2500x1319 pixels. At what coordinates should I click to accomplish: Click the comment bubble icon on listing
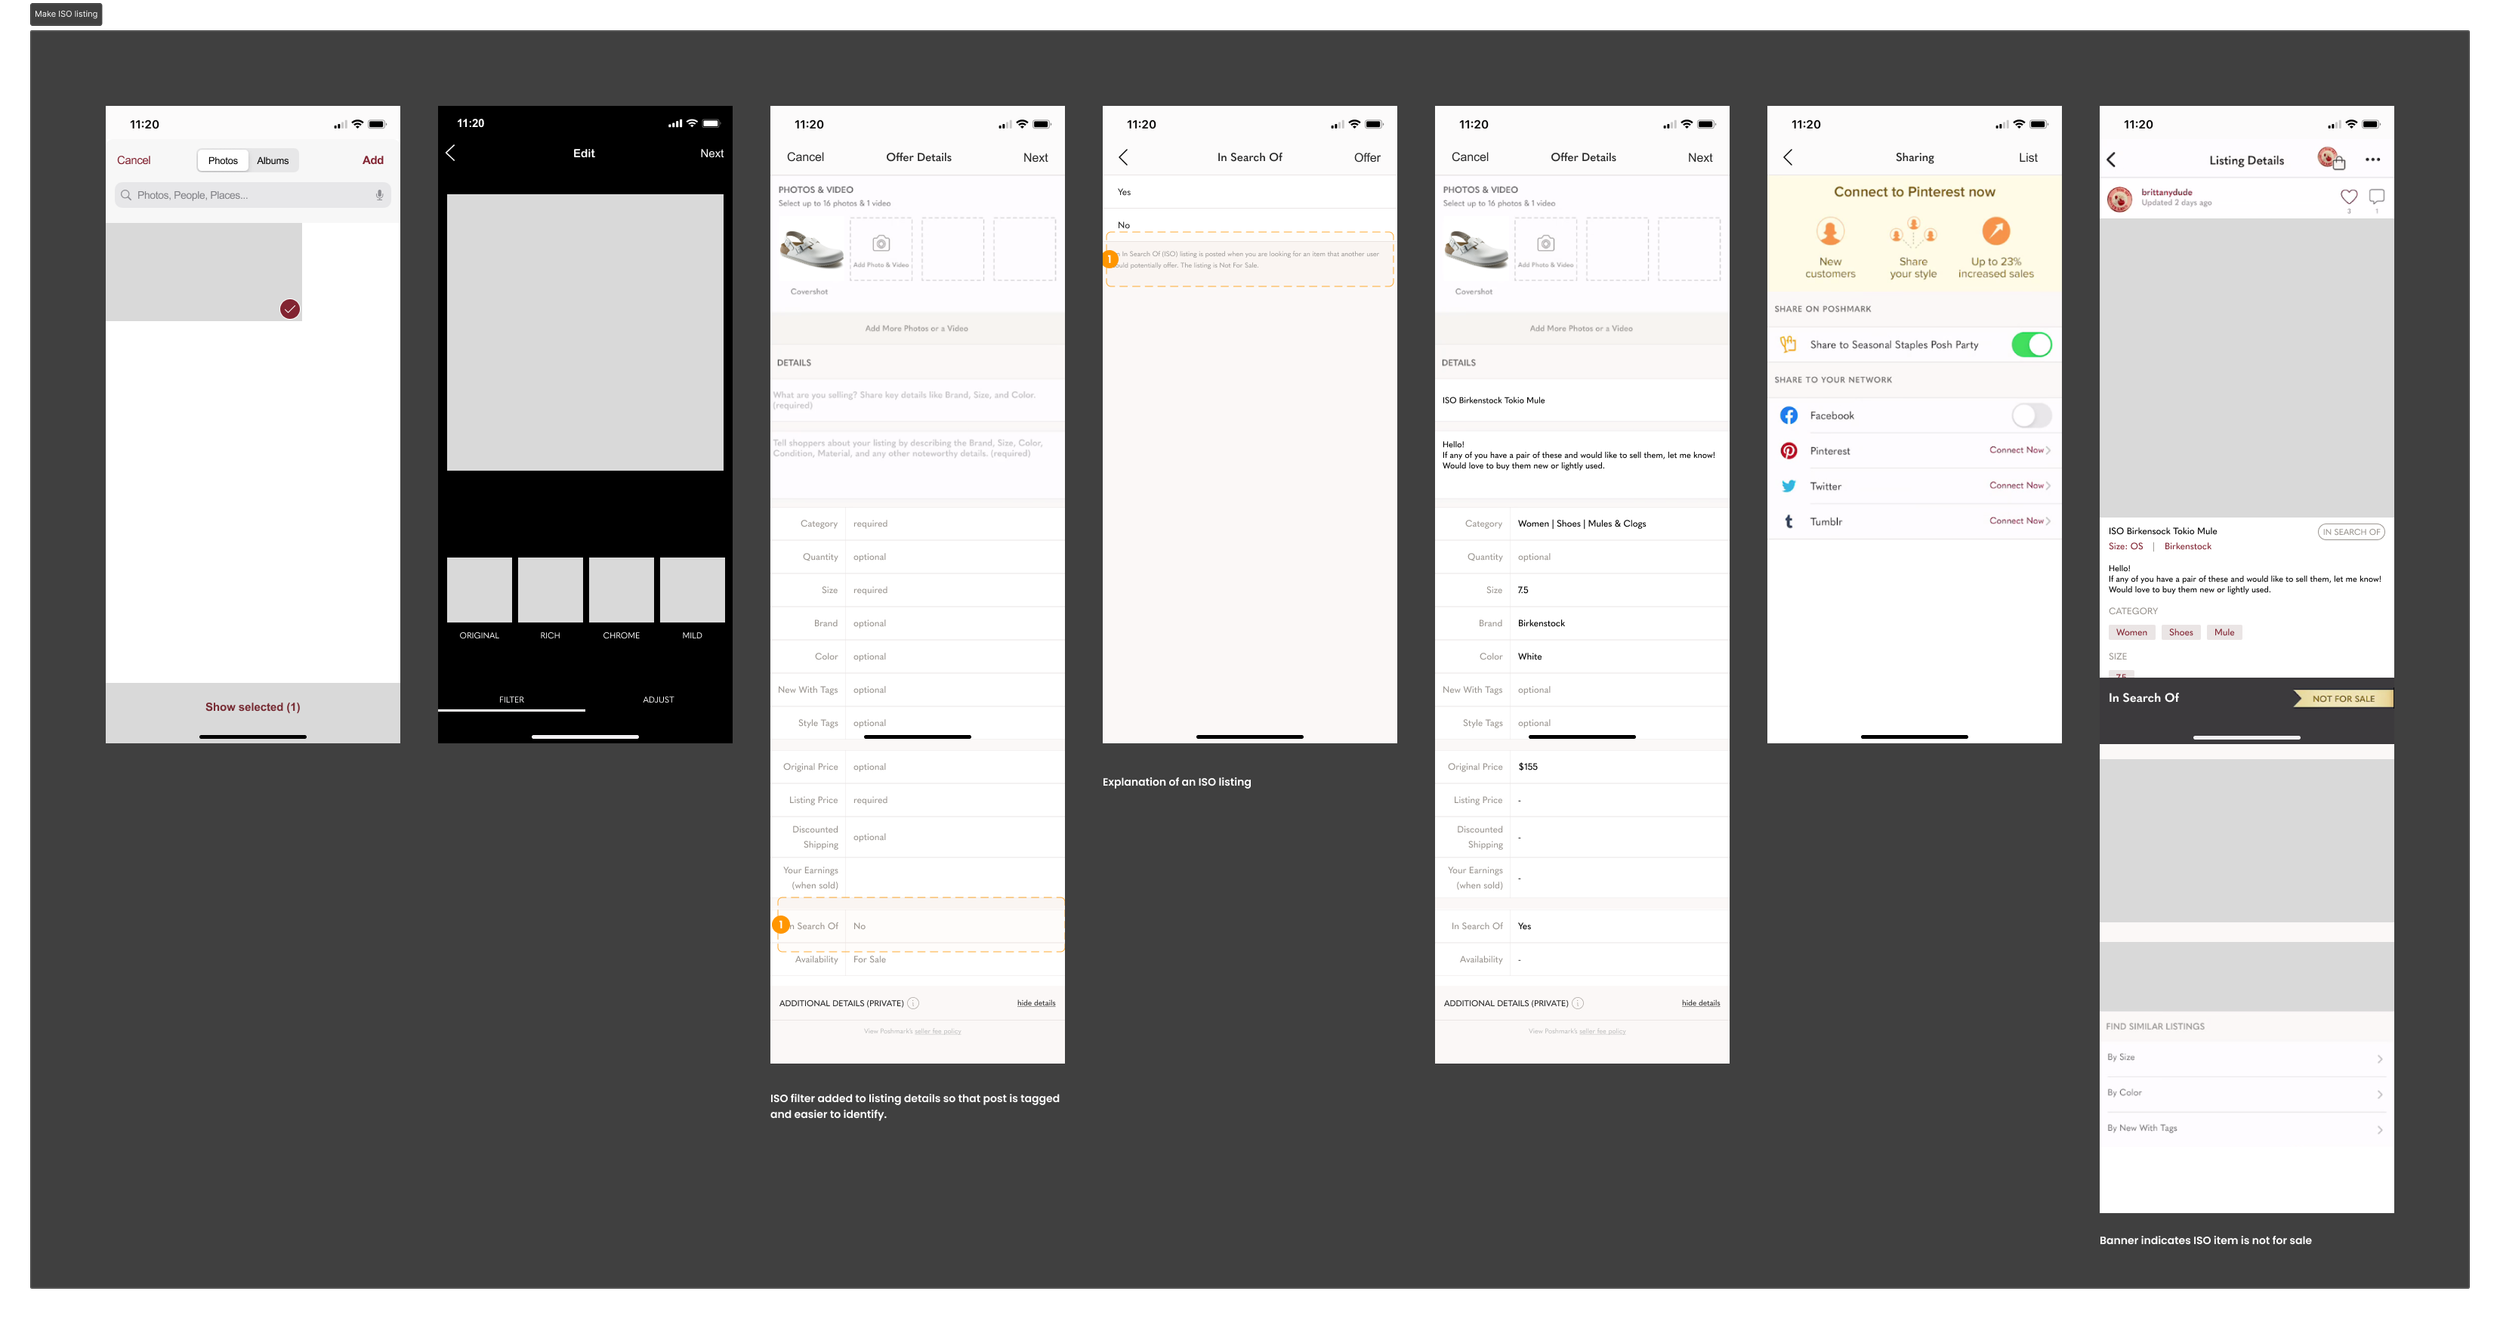point(2377,197)
